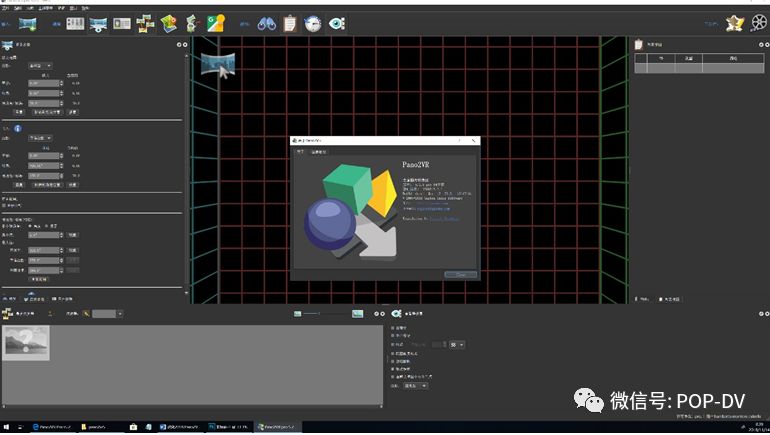Viewport: 770px width, 435px height.
Task: Open the Microsoft Store taskbar icon
Action: click(133, 427)
